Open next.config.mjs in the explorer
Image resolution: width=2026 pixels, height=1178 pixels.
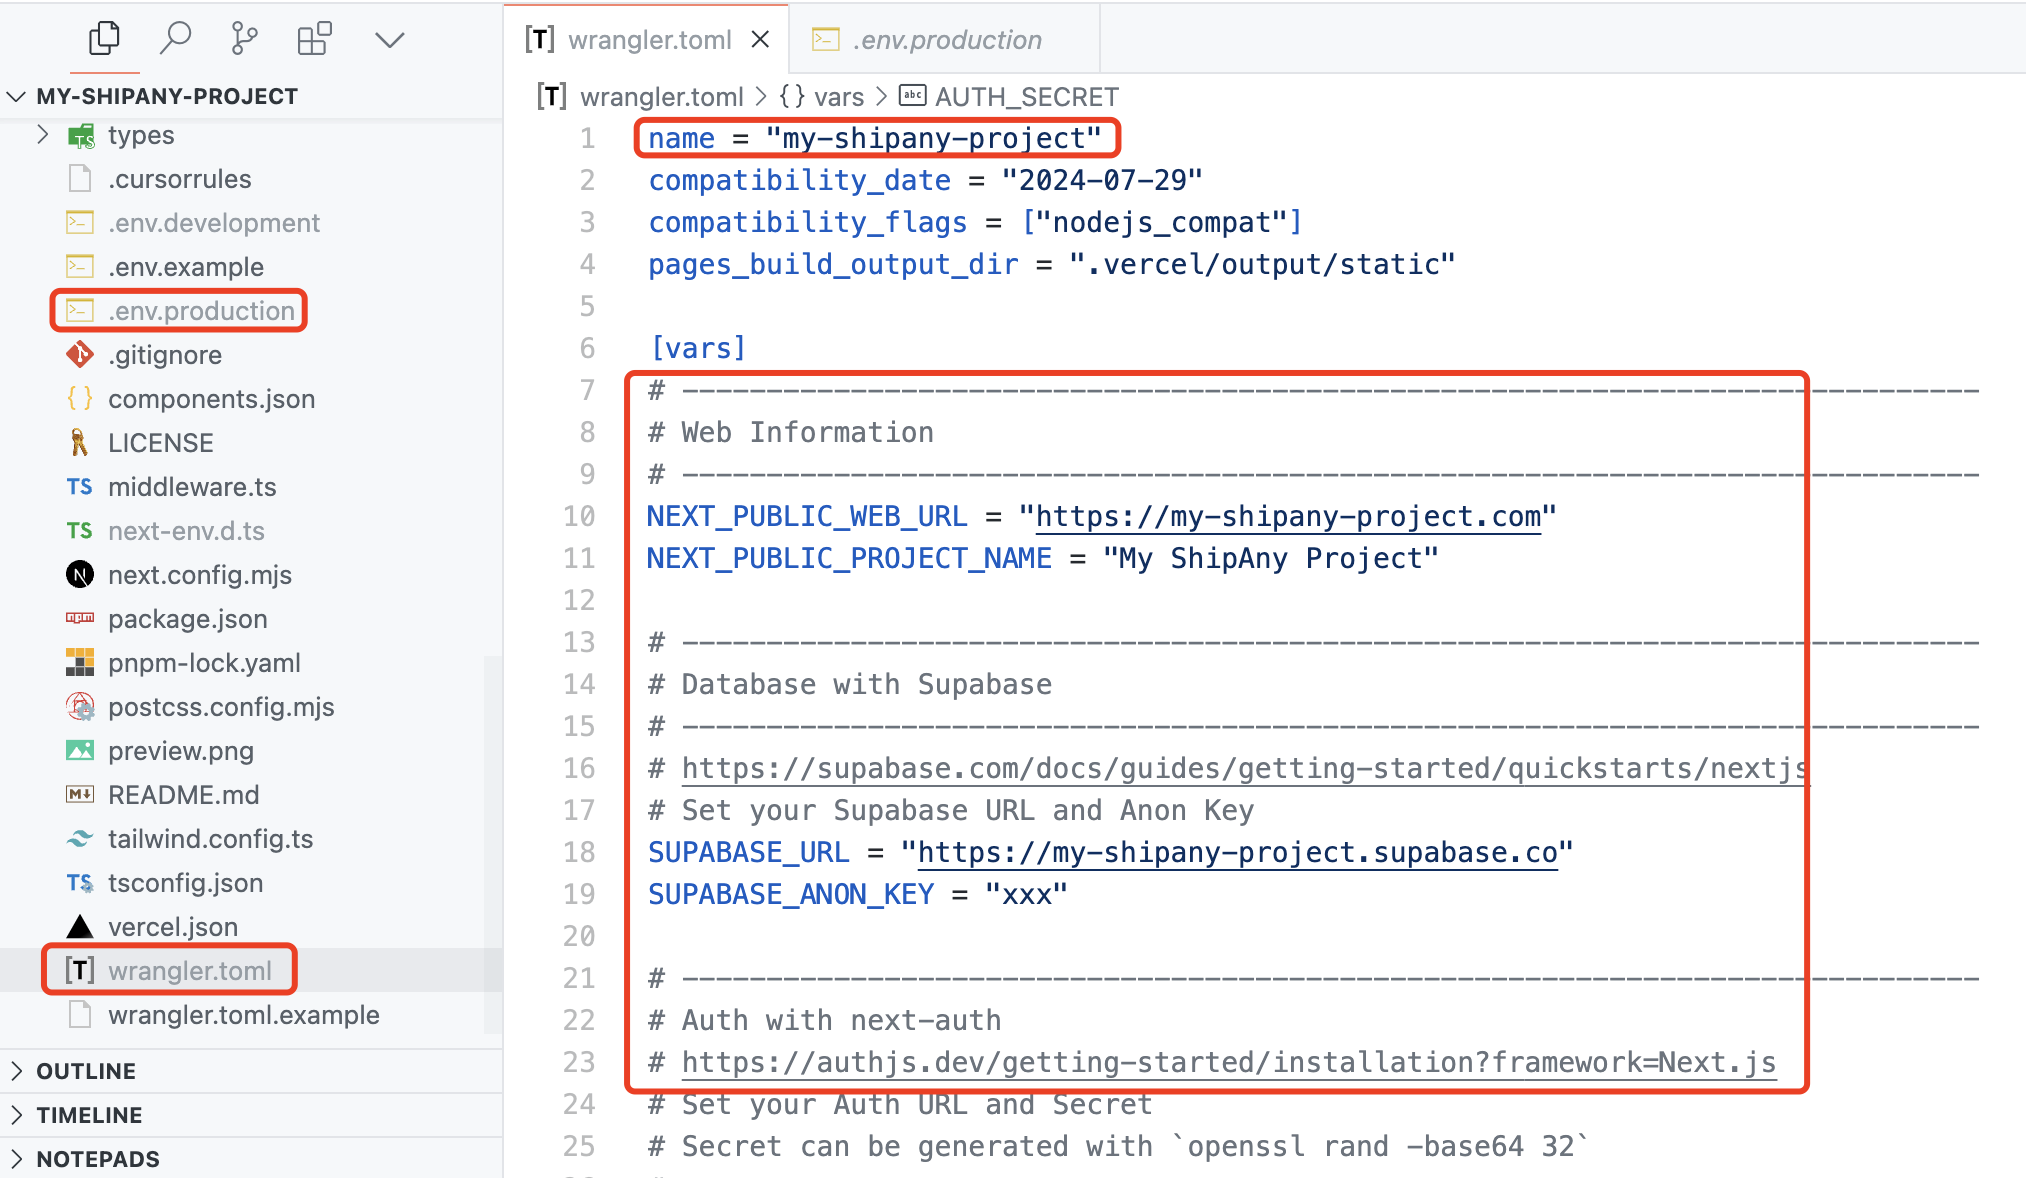point(199,575)
